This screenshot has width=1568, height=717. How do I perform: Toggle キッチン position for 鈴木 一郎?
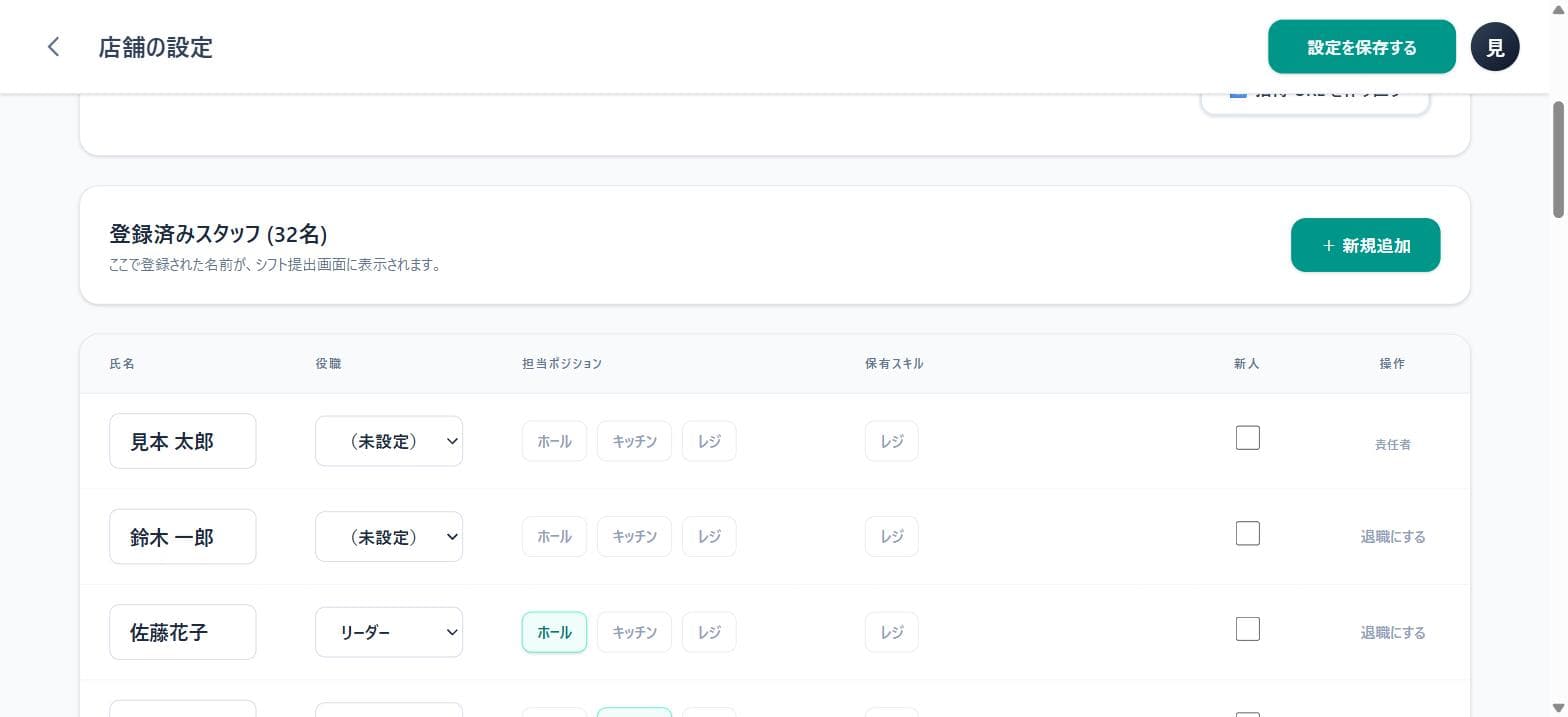(x=634, y=537)
